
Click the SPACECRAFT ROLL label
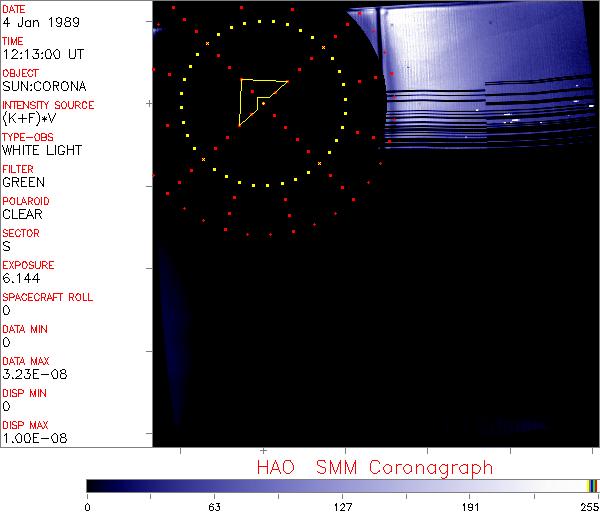[47, 297]
